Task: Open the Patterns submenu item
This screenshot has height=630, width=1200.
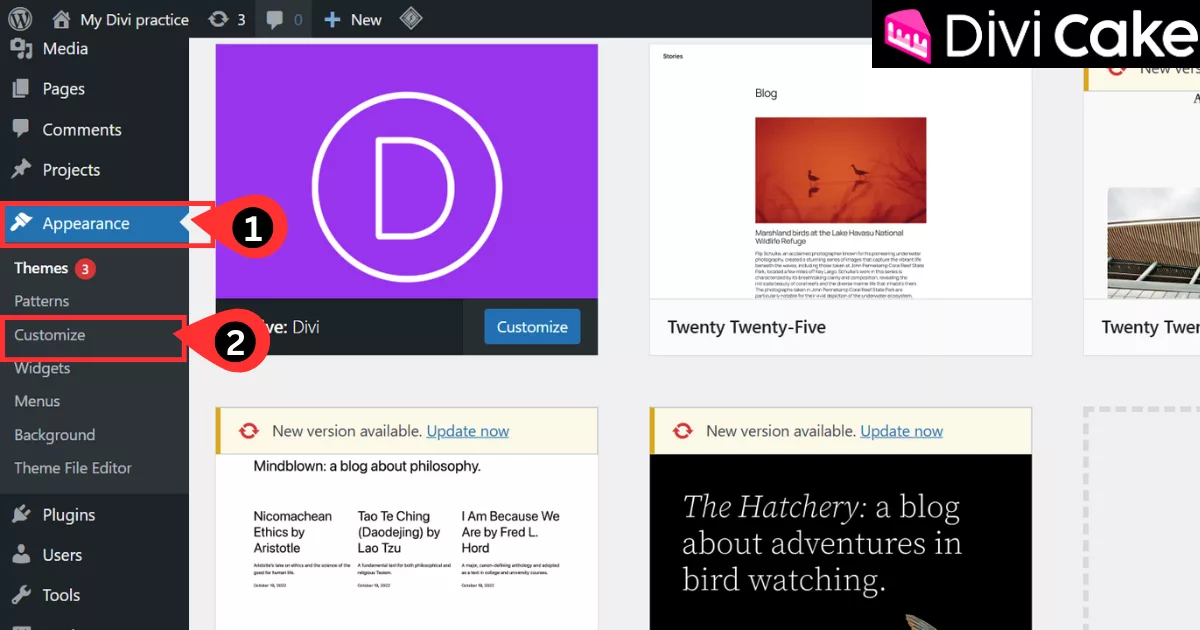Action: (42, 301)
